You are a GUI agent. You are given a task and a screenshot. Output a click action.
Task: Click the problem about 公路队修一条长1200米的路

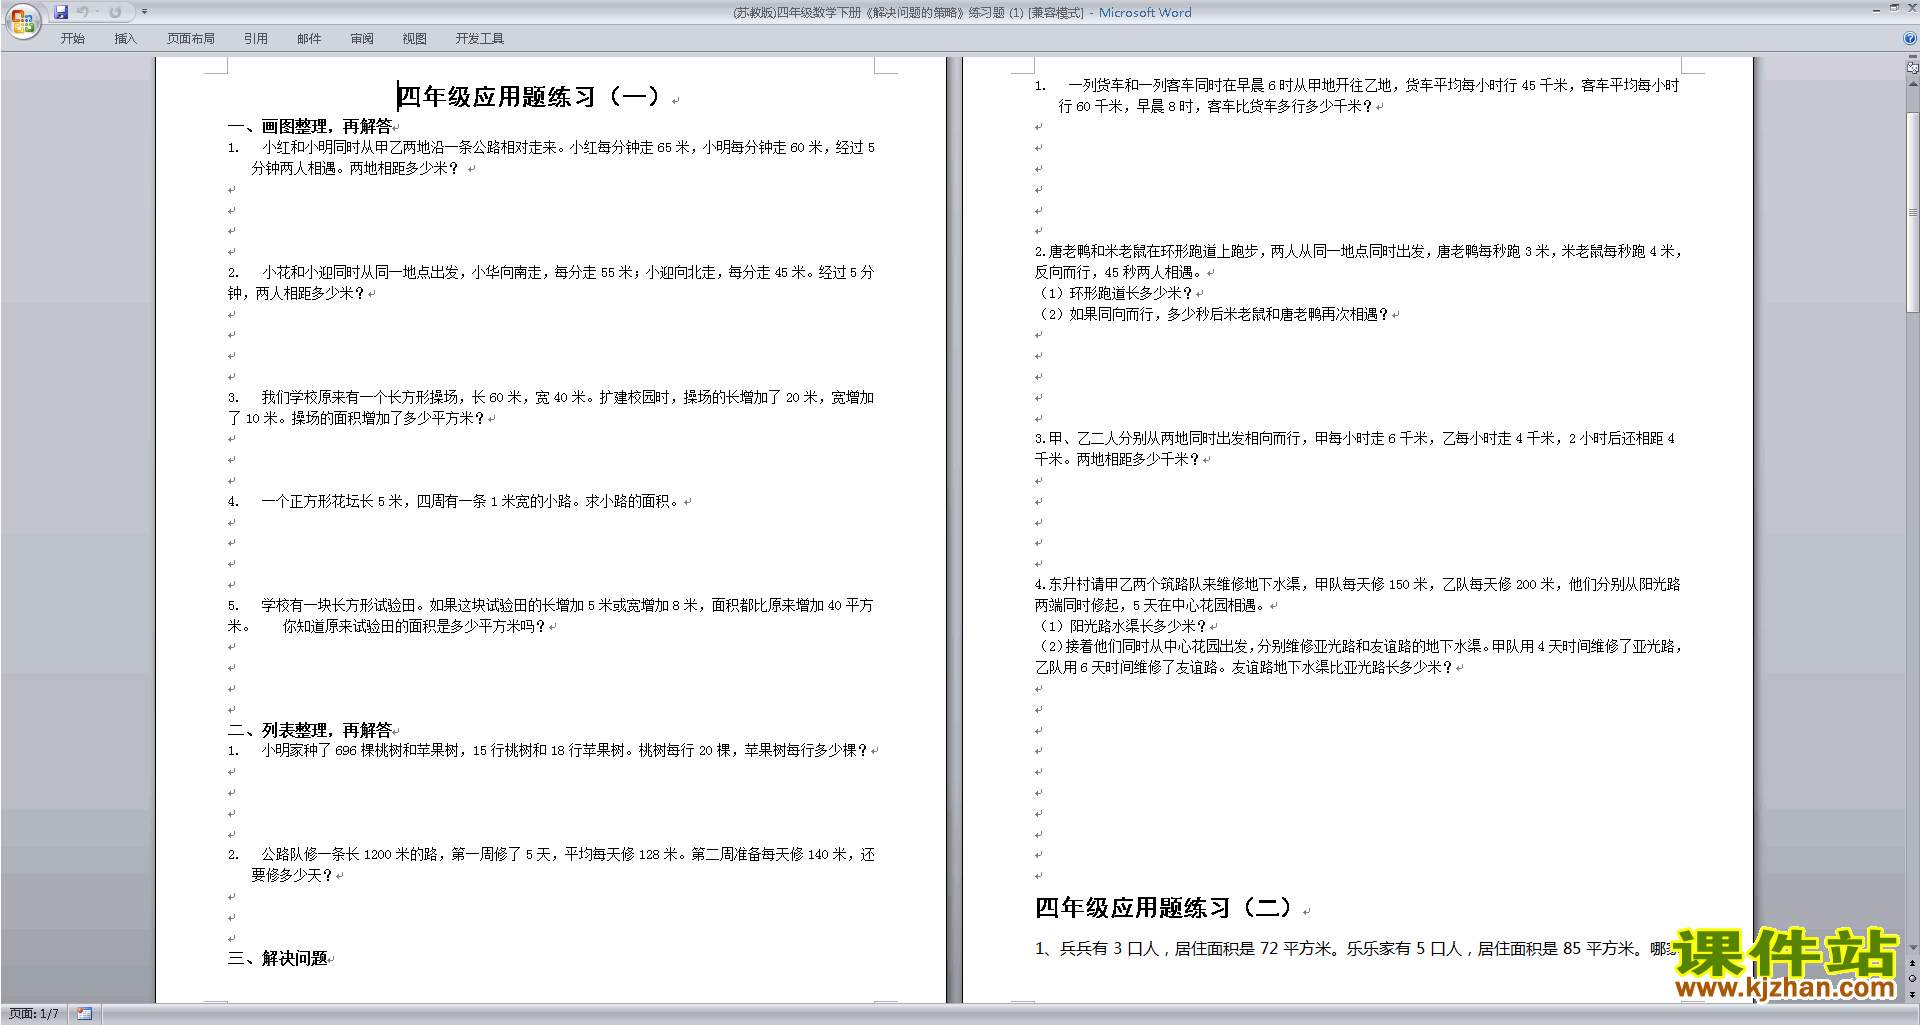click(x=551, y=865)
